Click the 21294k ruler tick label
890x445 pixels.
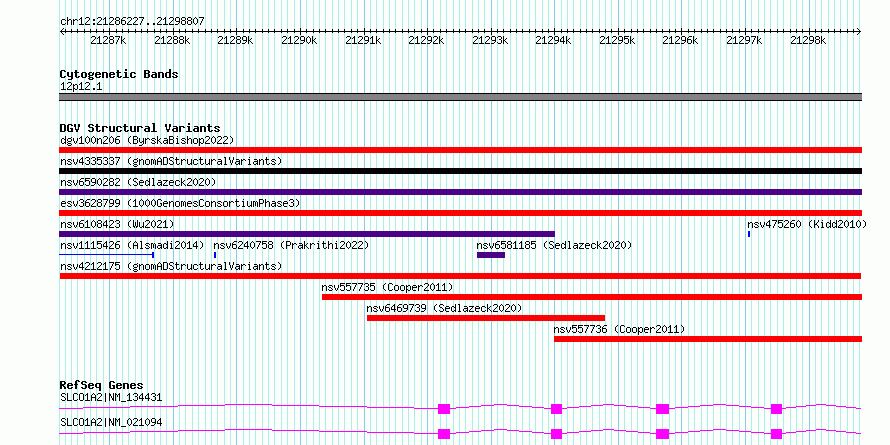tap(553, 41)
